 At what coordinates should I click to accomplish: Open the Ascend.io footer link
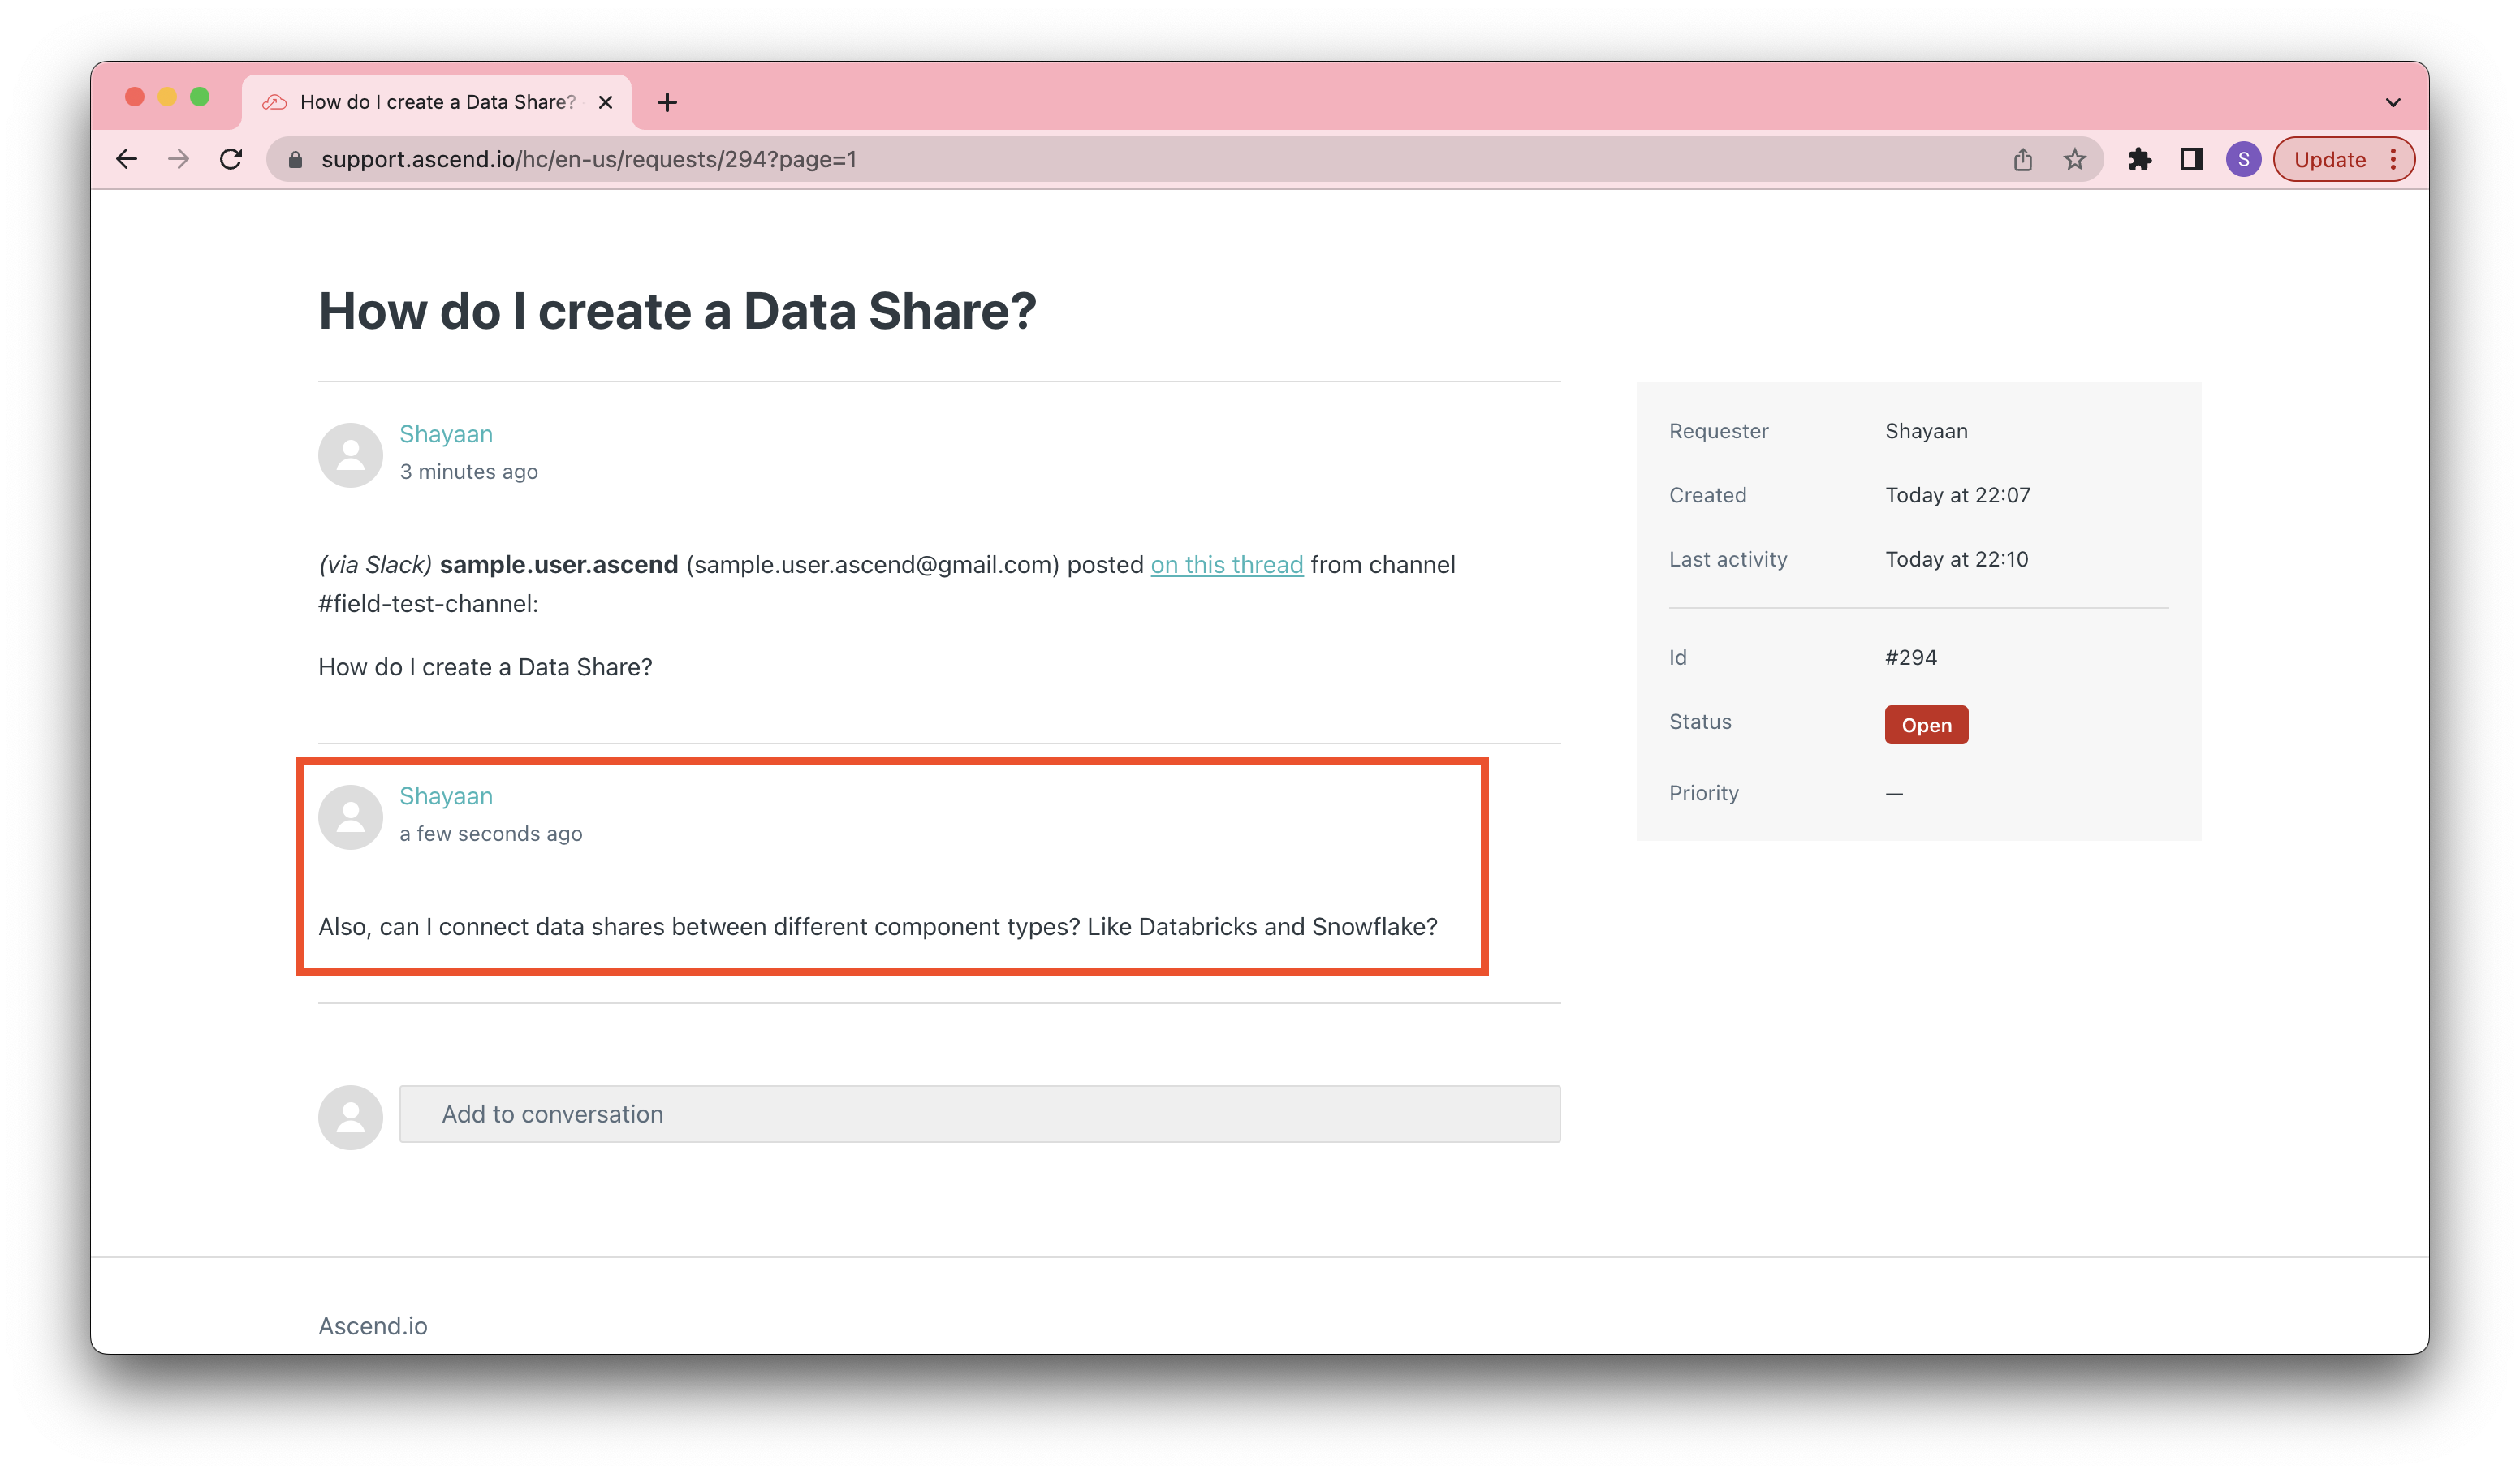(373, 1326)
